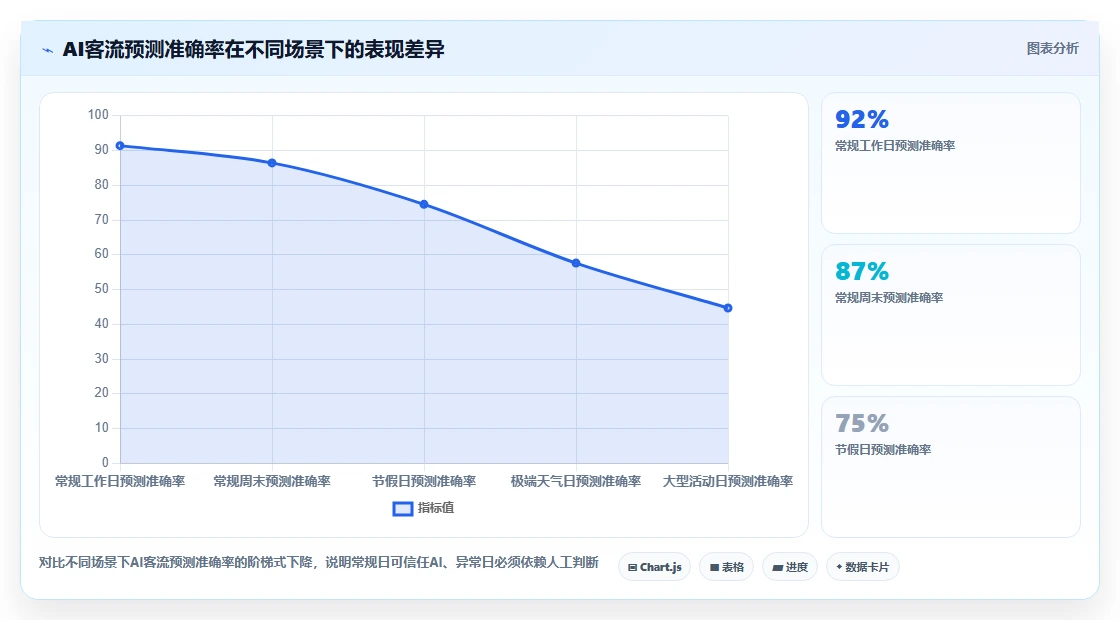Click the chart title AI客流预测准确率在不同场景下的表现差异
The image size is (1120, 620).
[254, 49]
